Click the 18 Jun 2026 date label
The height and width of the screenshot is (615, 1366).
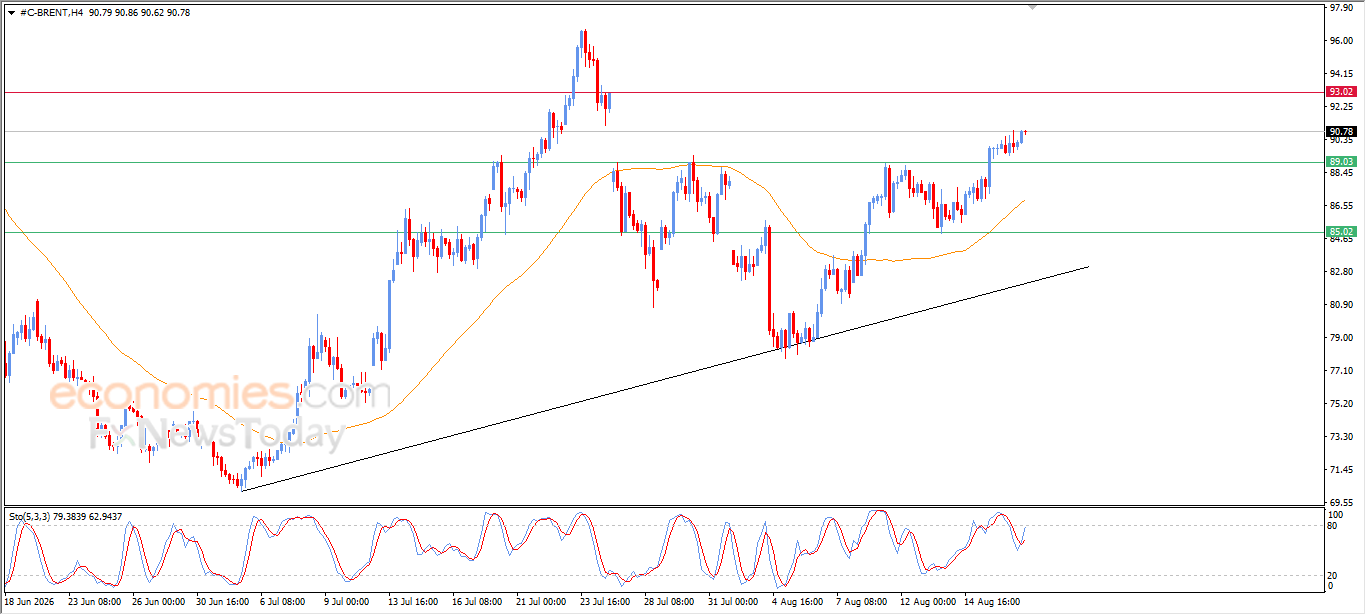(28, 603)
